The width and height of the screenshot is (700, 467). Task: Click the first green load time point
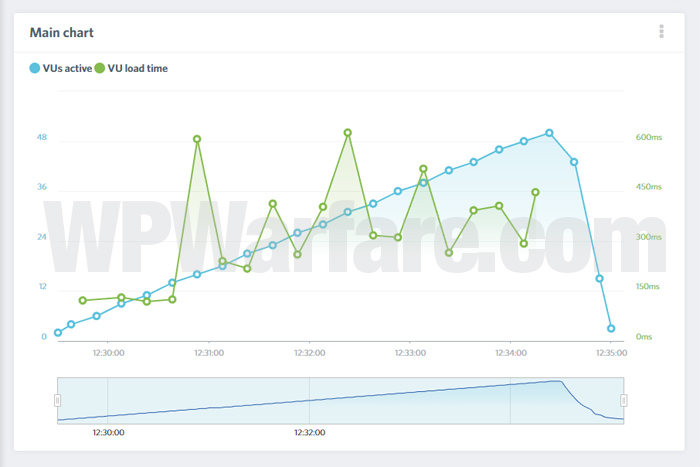(x=83, y=300)
